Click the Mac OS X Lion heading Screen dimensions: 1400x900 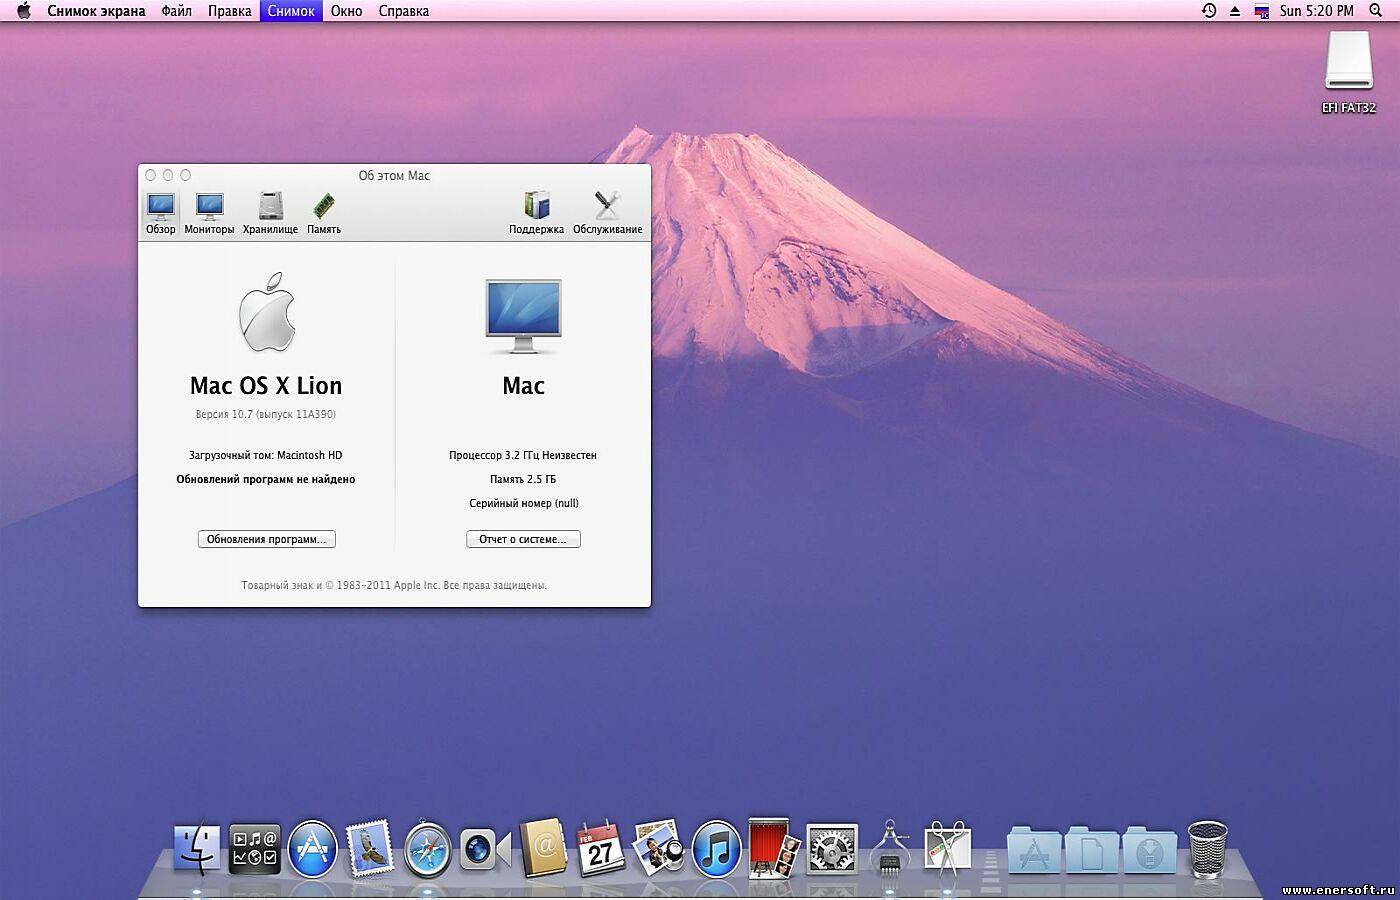tap(266, 385)
